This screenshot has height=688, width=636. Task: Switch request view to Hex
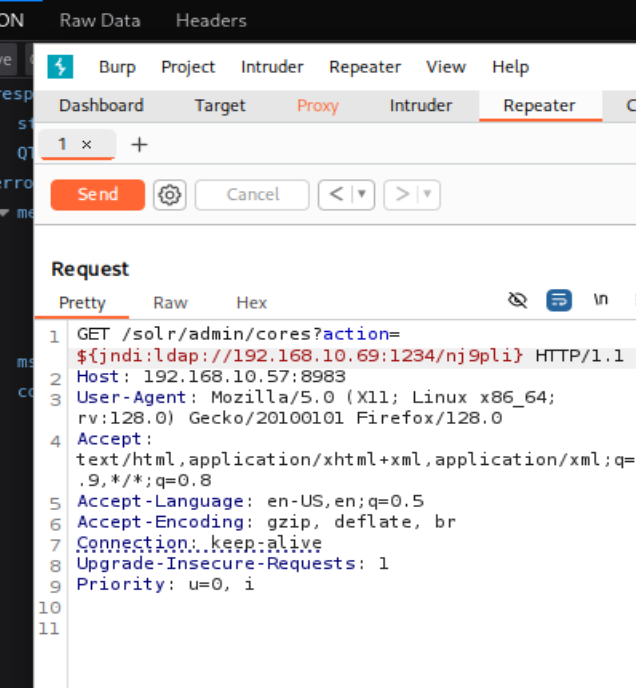click(252, 303)
